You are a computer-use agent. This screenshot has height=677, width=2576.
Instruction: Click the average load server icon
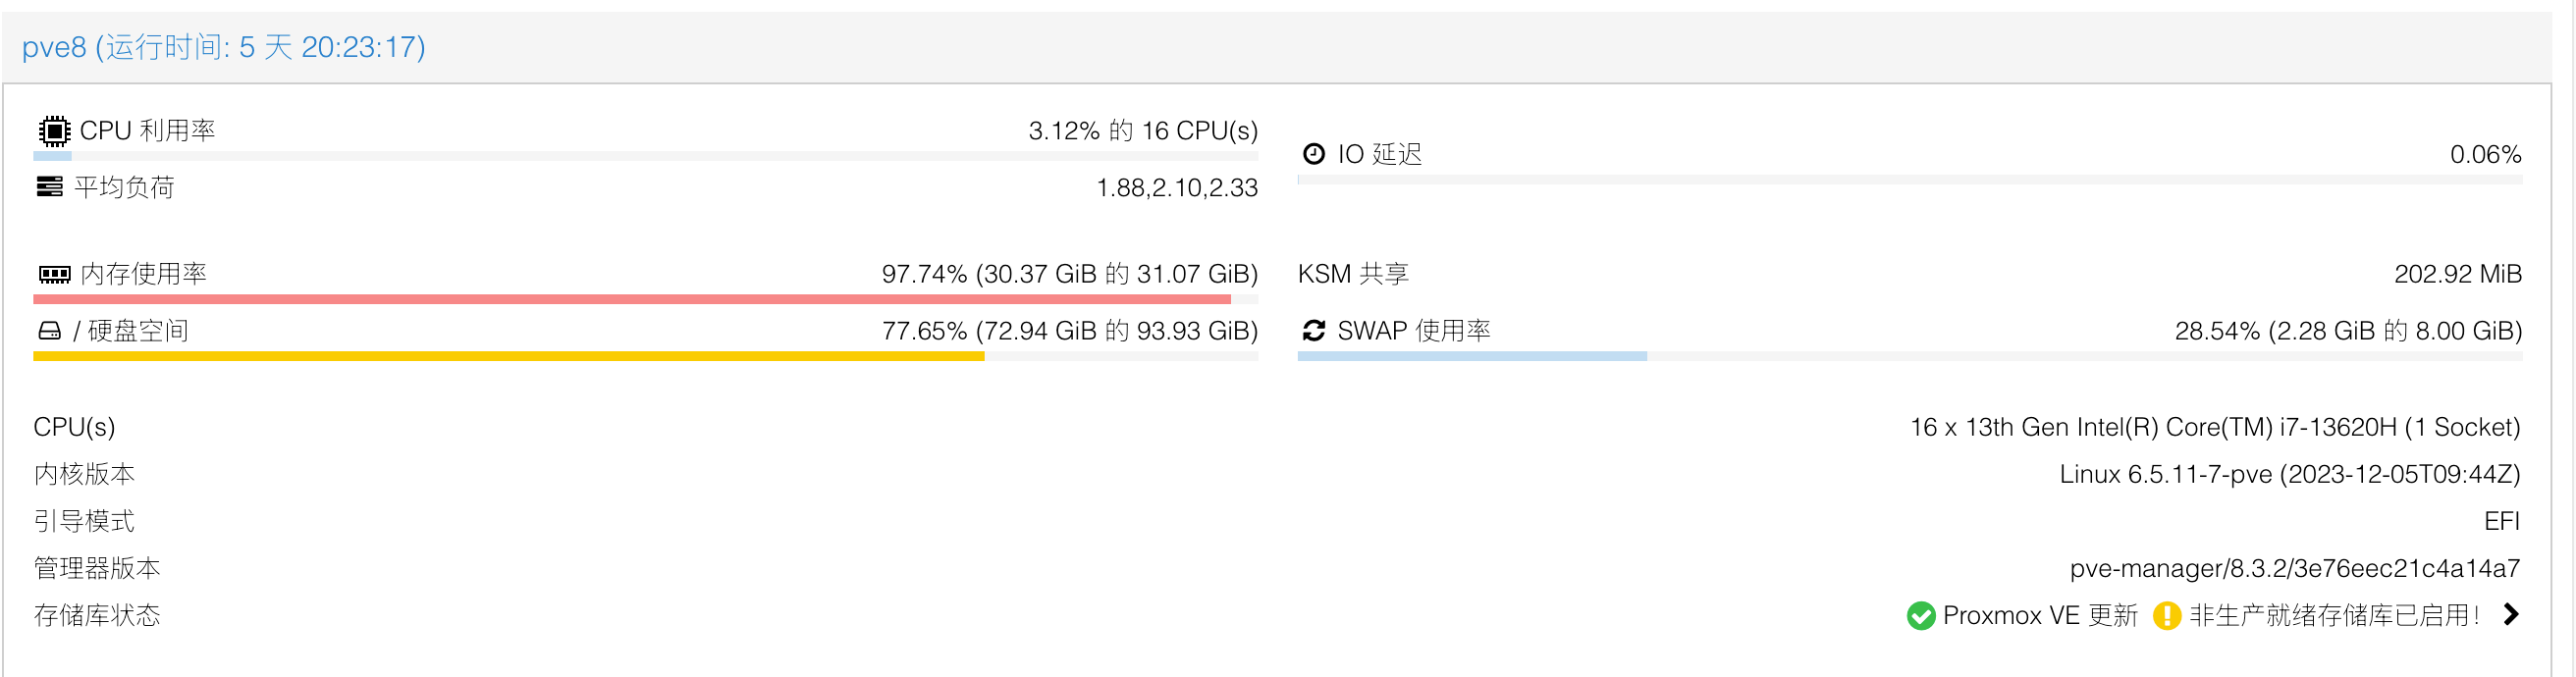tap(49, 187)
